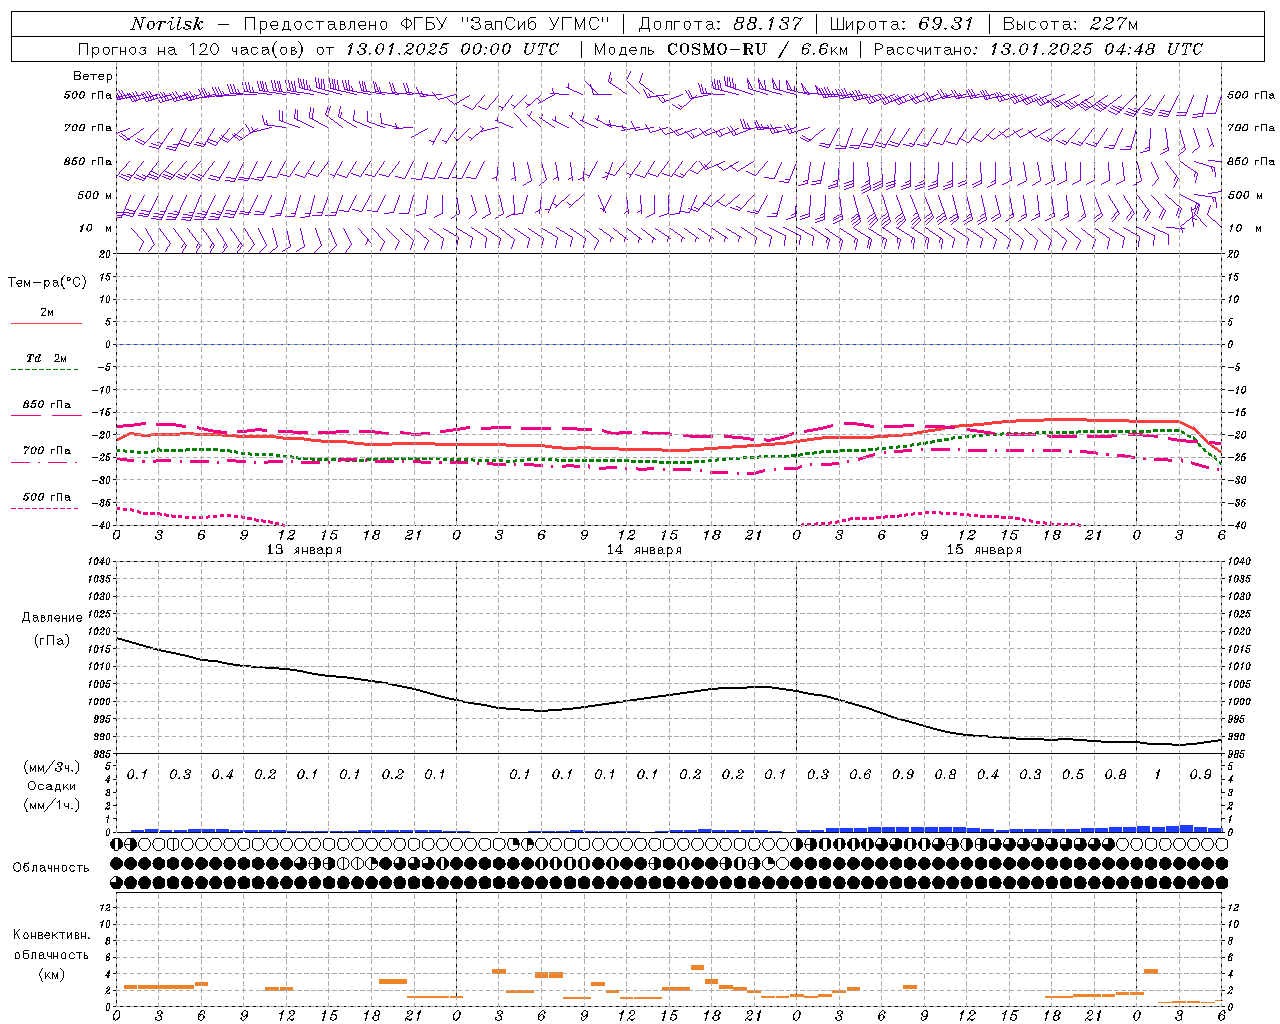This screenshot has width=1280, height=1024.
Task: Click the 500 гПа temperature legend entry
Action: coord(46,497)
